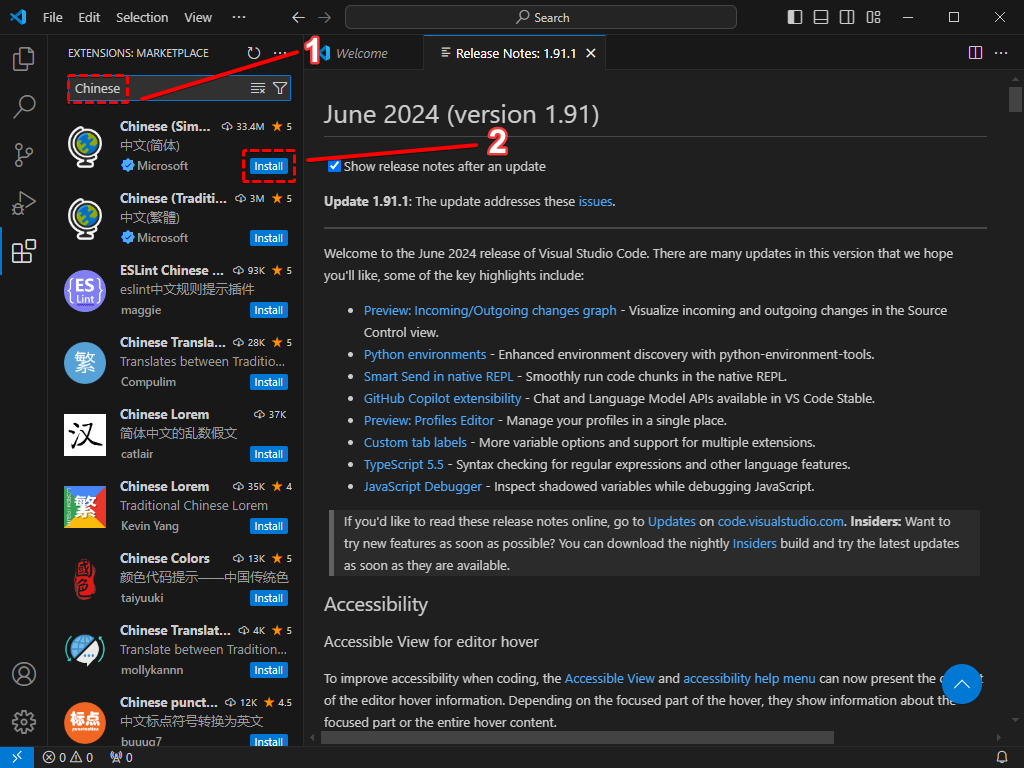Open Source Control view
Viewport: 1024px width, 768px height.
[x=24, y=154]
